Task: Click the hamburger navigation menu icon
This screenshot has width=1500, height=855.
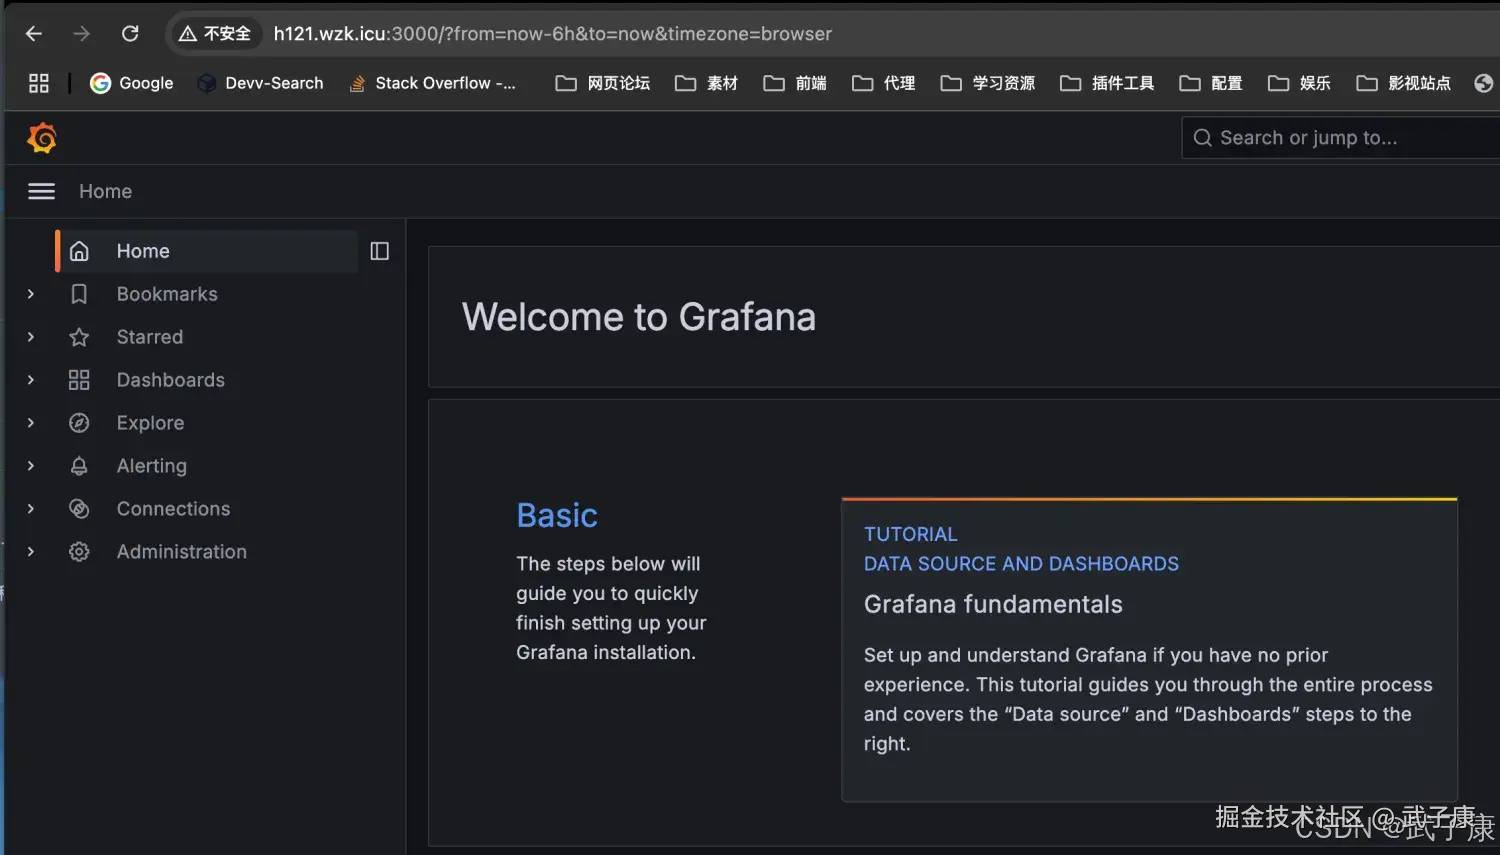Action: coord(41,191)
